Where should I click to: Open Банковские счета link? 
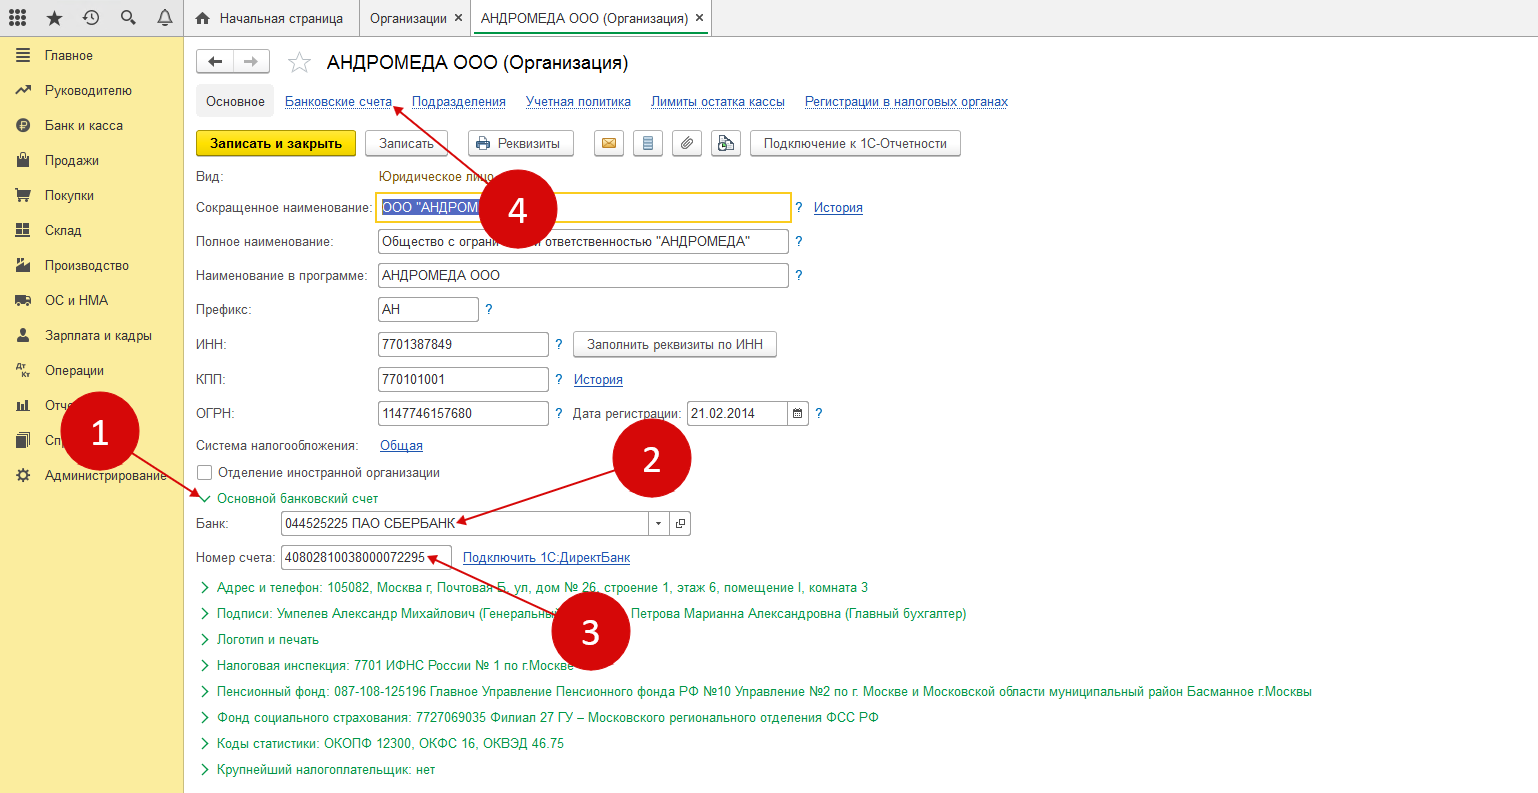click(338, 102)
